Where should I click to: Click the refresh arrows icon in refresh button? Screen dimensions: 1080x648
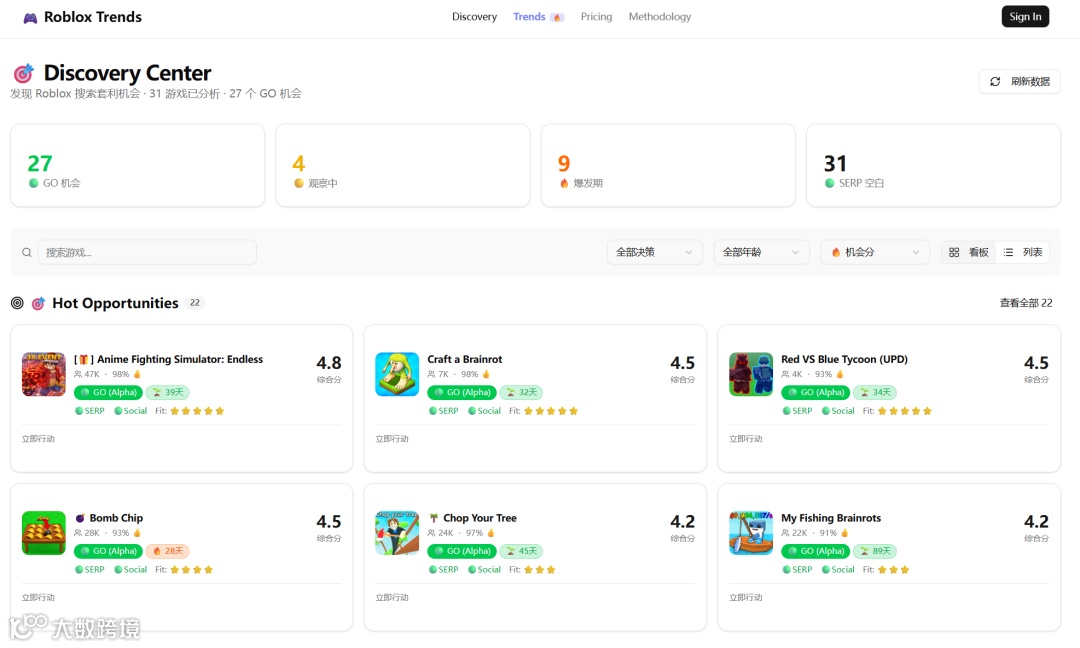[x=995, y=81]
